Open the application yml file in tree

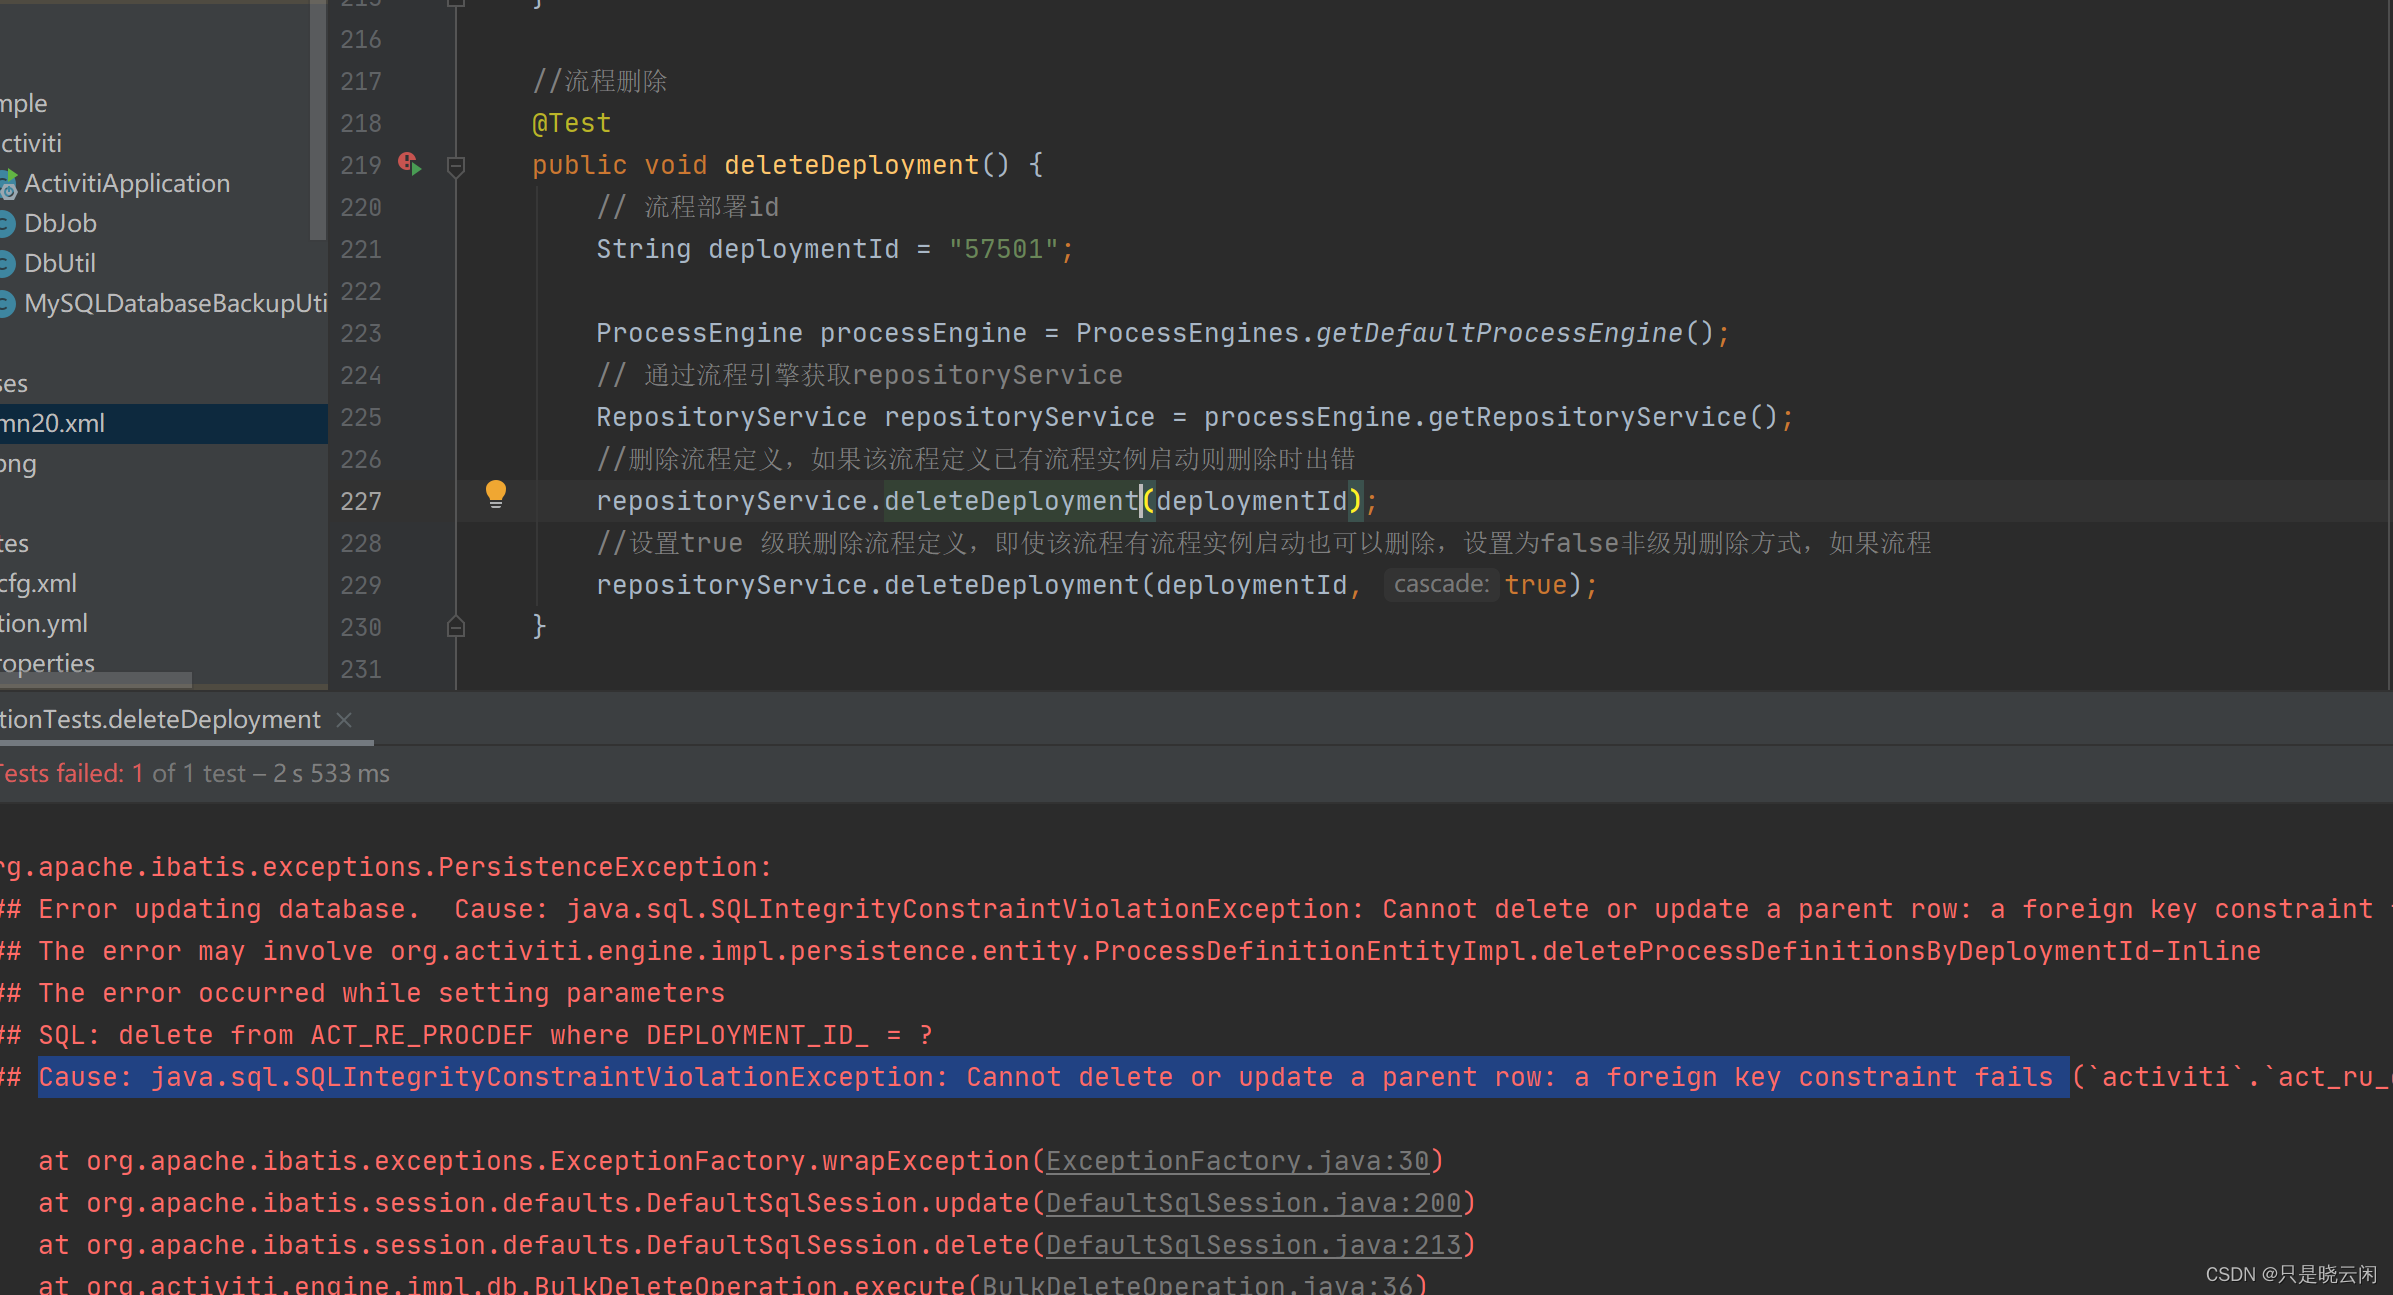[x=44, y=624]
